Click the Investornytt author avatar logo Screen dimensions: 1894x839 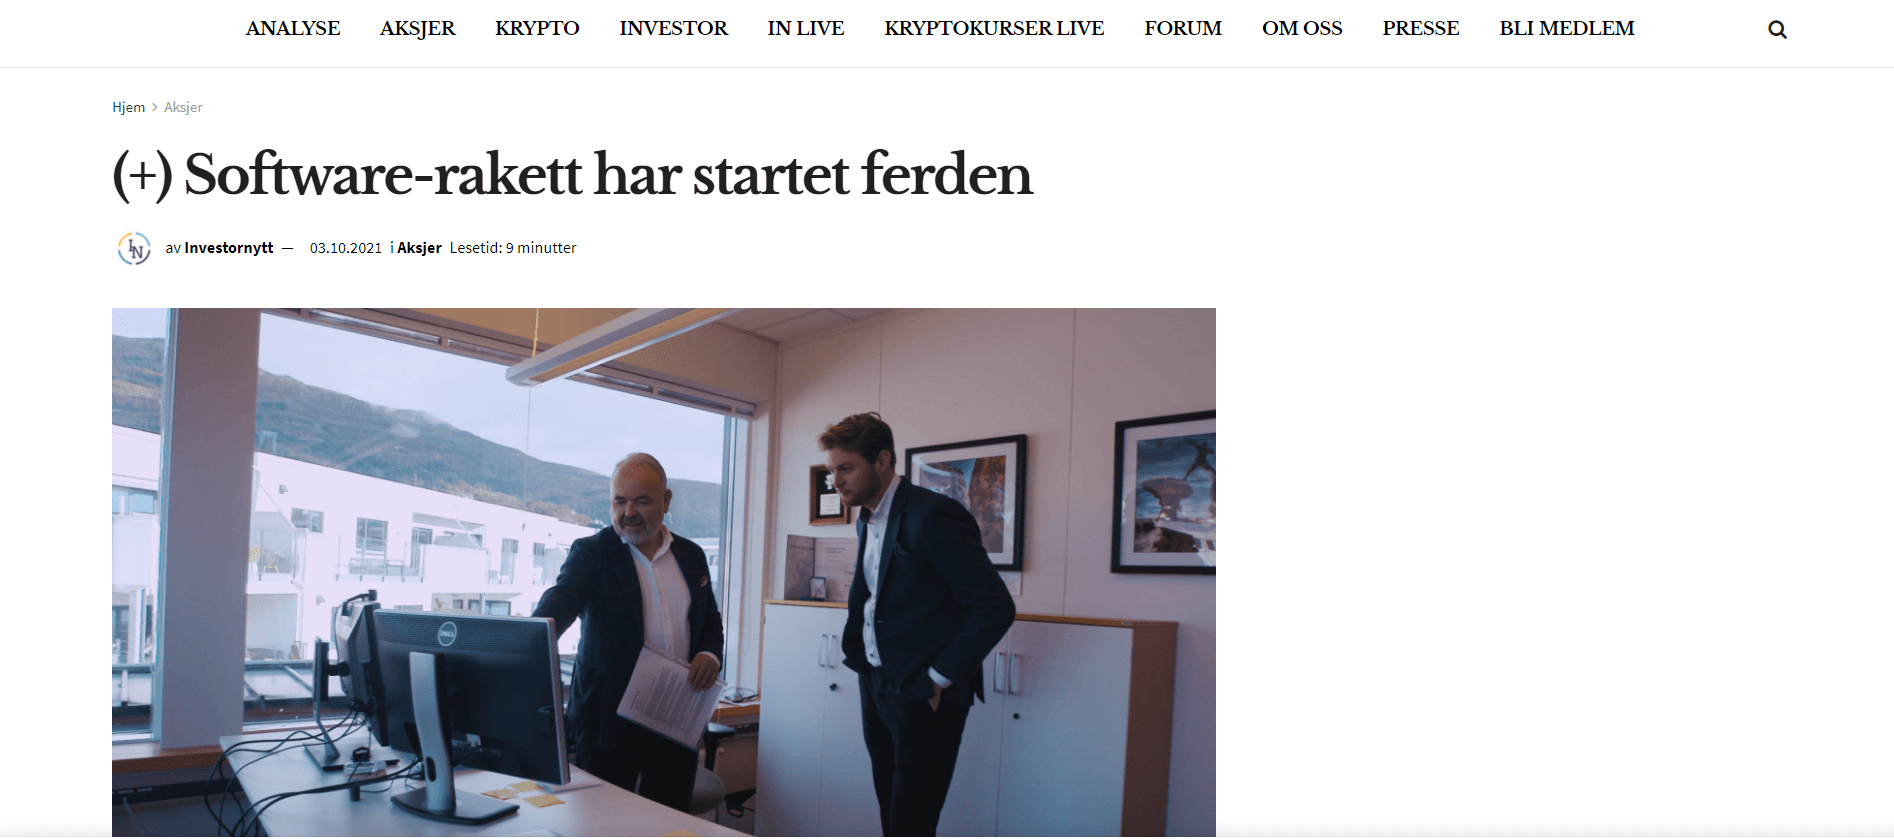point(134,248)
